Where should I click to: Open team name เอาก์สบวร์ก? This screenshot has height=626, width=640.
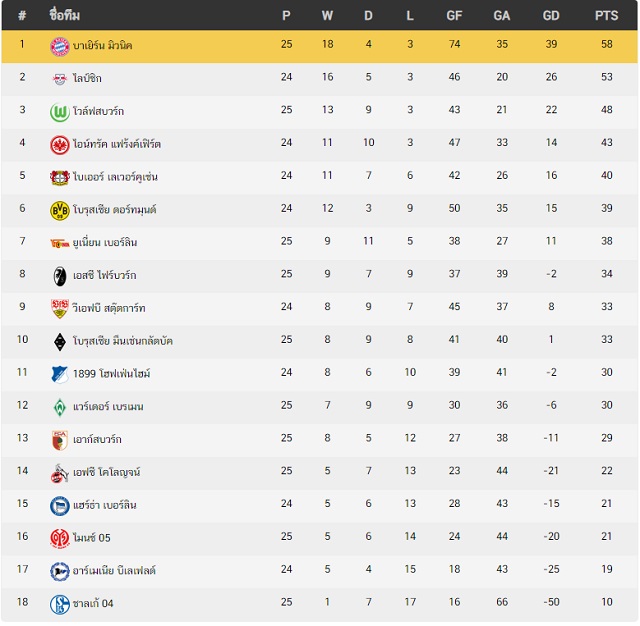97,440
